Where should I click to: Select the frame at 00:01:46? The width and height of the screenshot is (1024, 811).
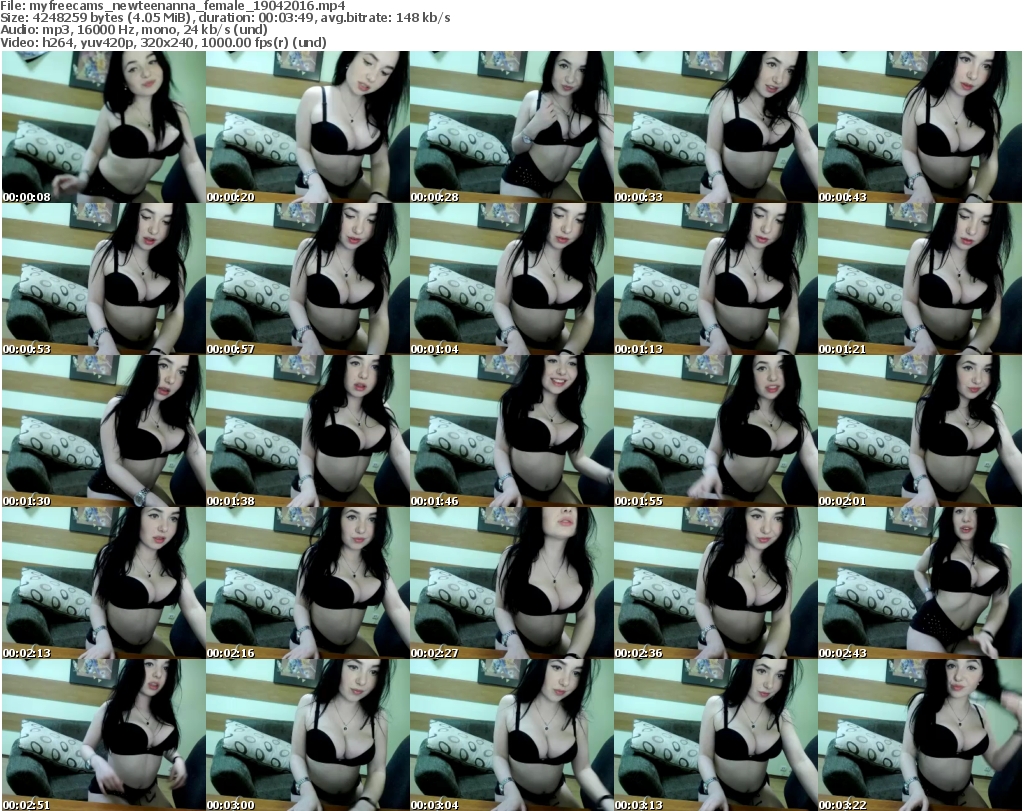(511, 431)
